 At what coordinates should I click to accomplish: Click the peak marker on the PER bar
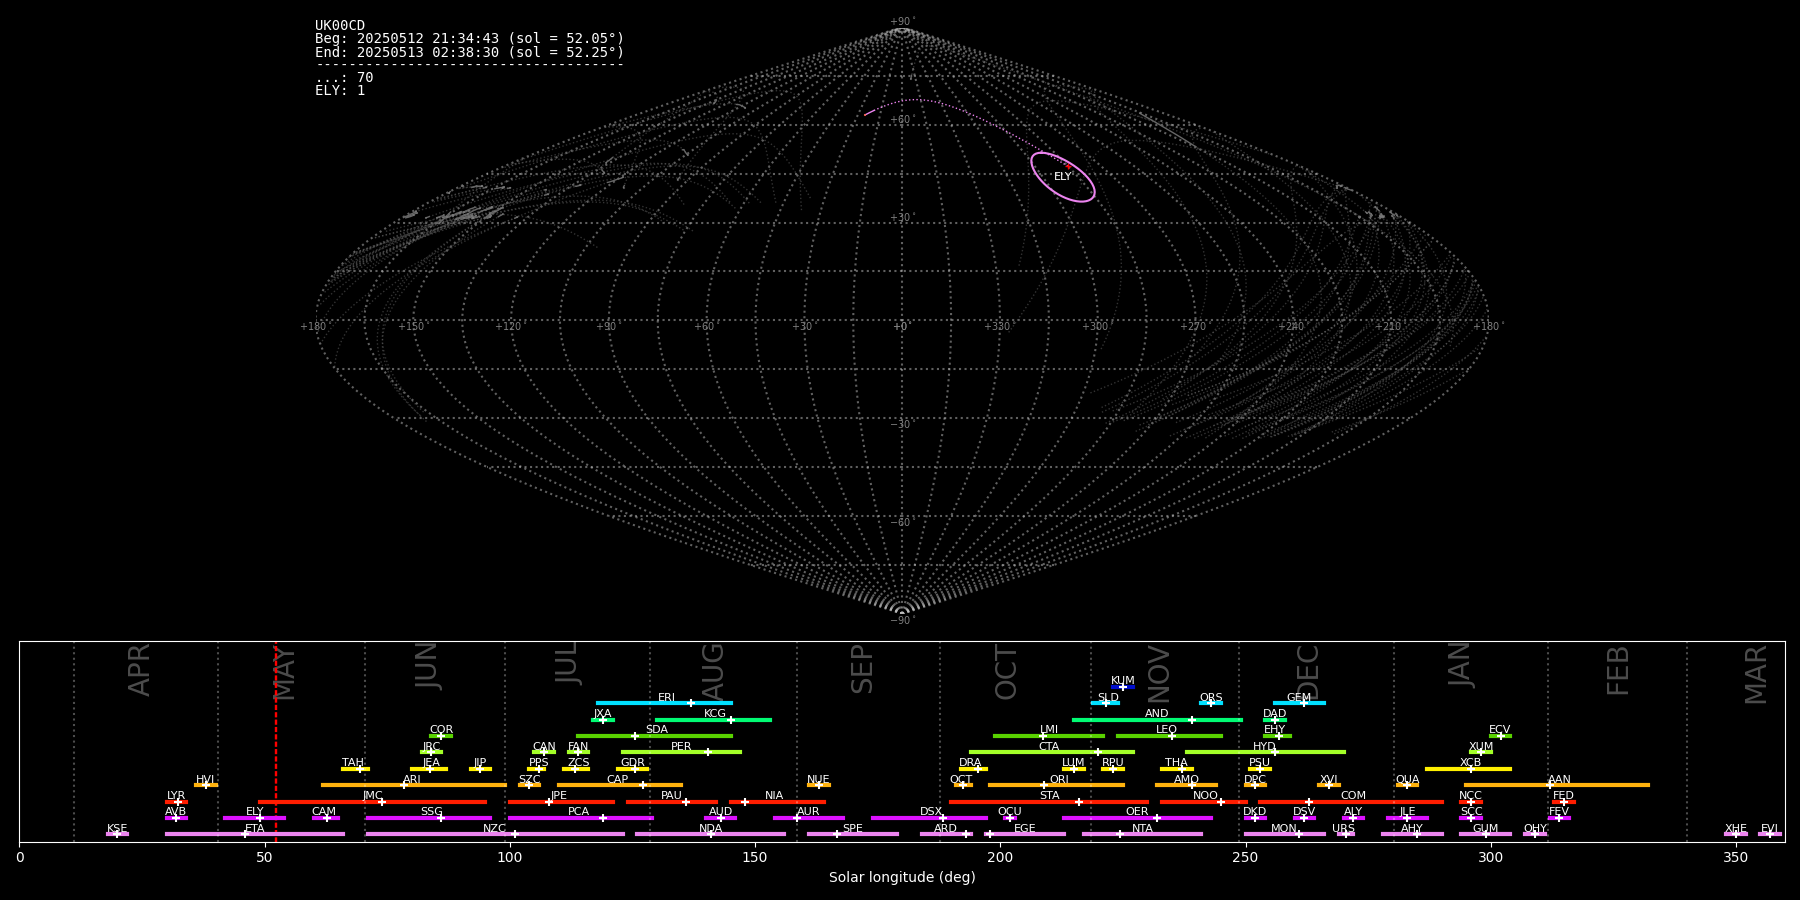[x=708, y=752]
